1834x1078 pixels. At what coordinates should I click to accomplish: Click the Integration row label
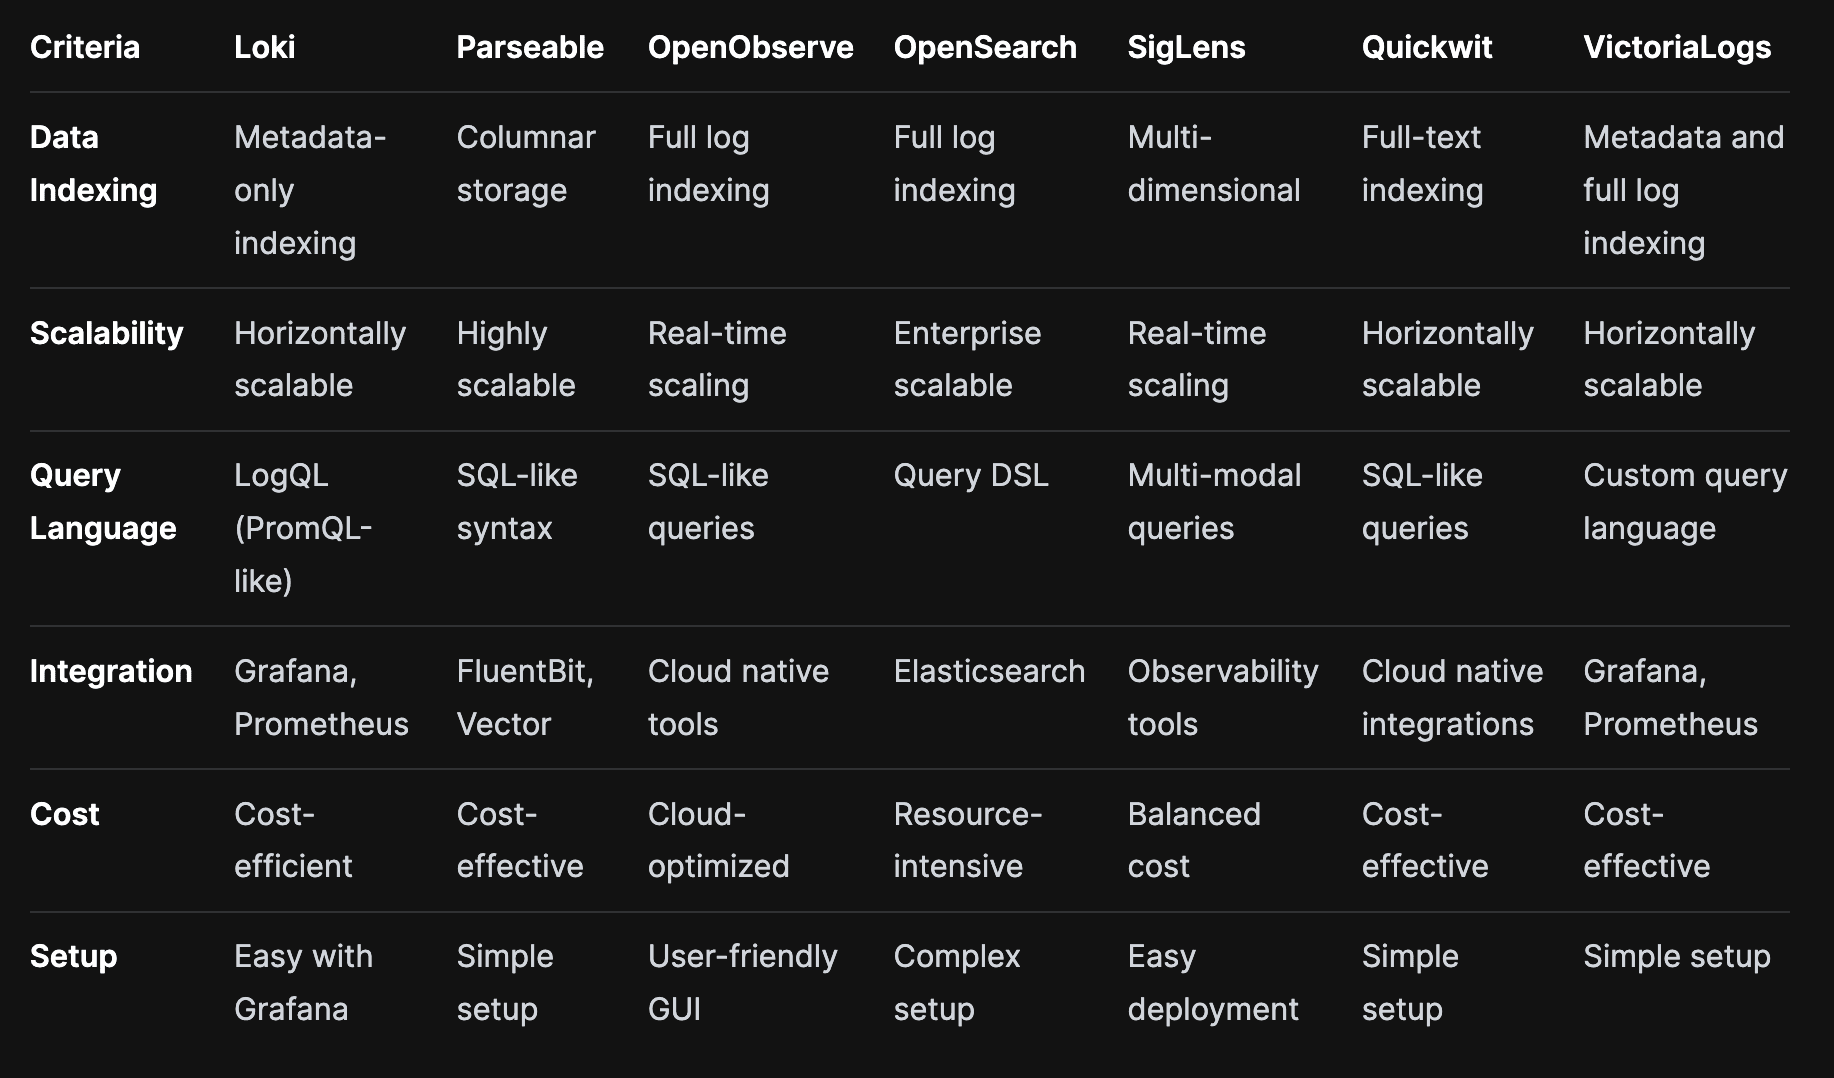click(x=111, y=671)
